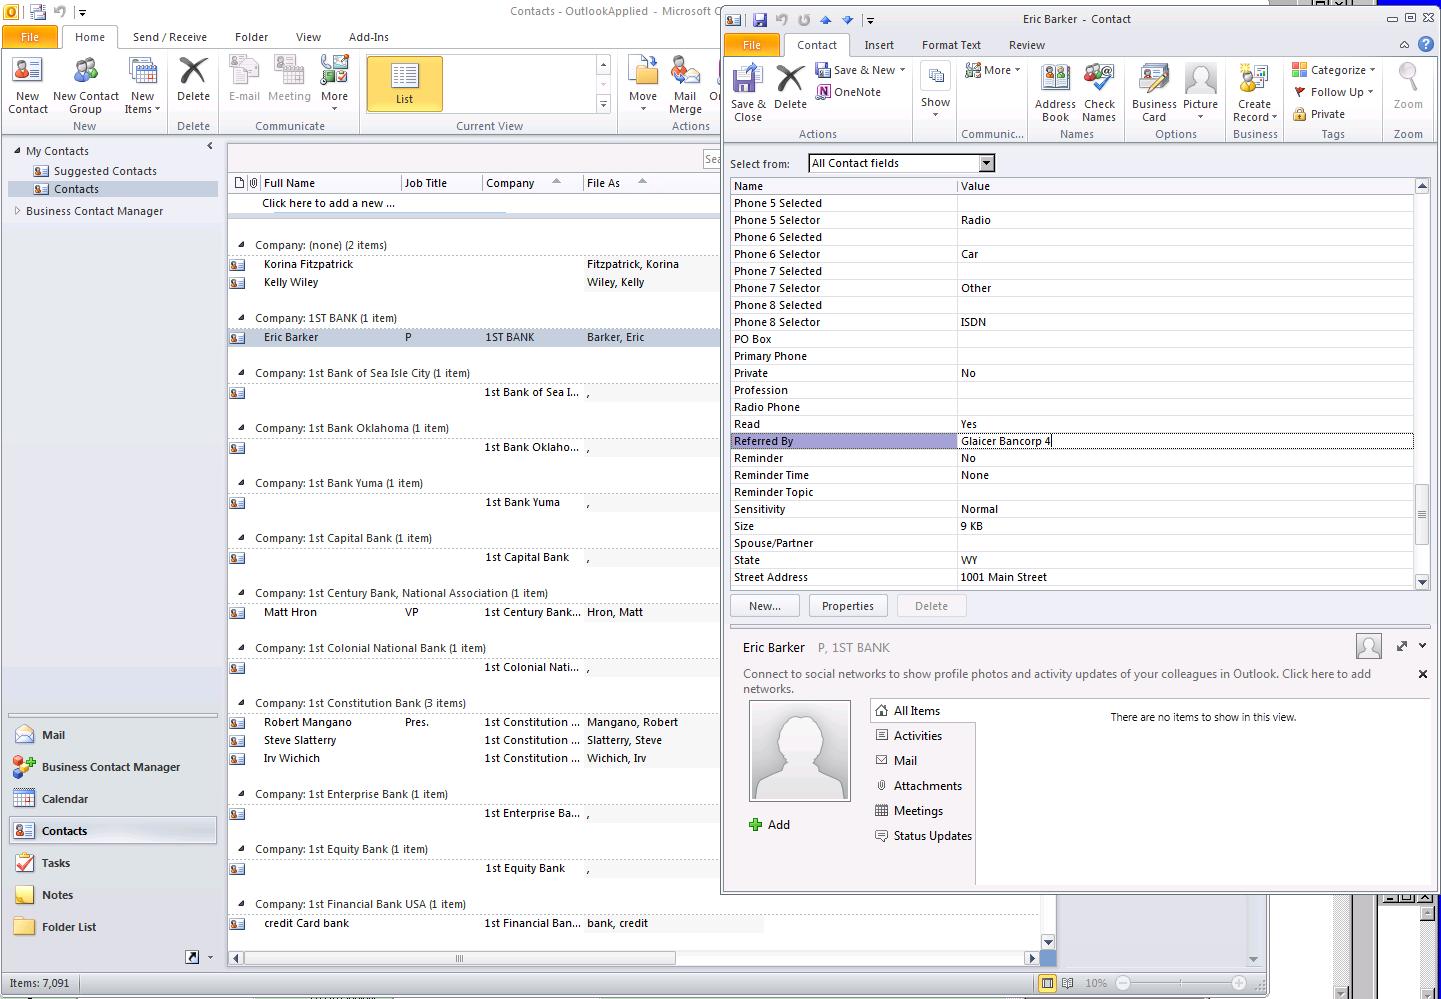This screenshot has width=1441, height=999.
Task: Open the New Items menu
Action: click(143, 85)
